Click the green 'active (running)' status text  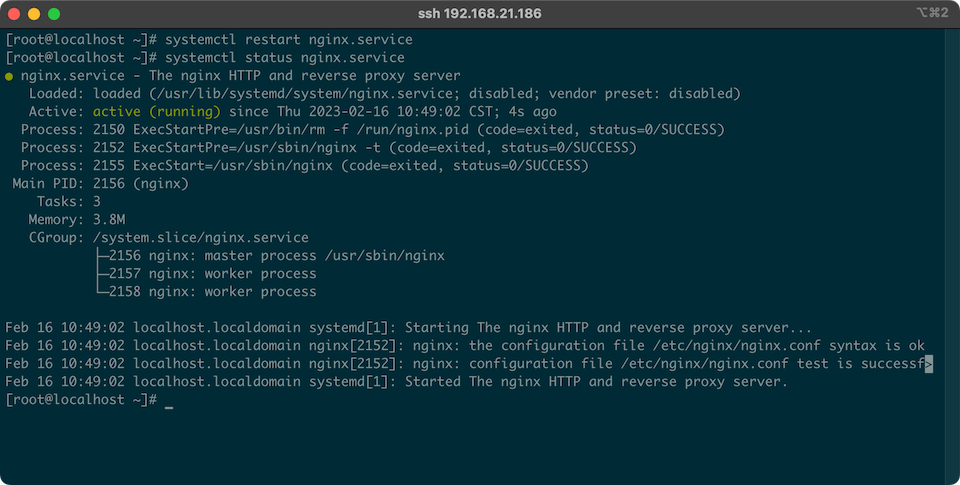(x=156, y=111)
